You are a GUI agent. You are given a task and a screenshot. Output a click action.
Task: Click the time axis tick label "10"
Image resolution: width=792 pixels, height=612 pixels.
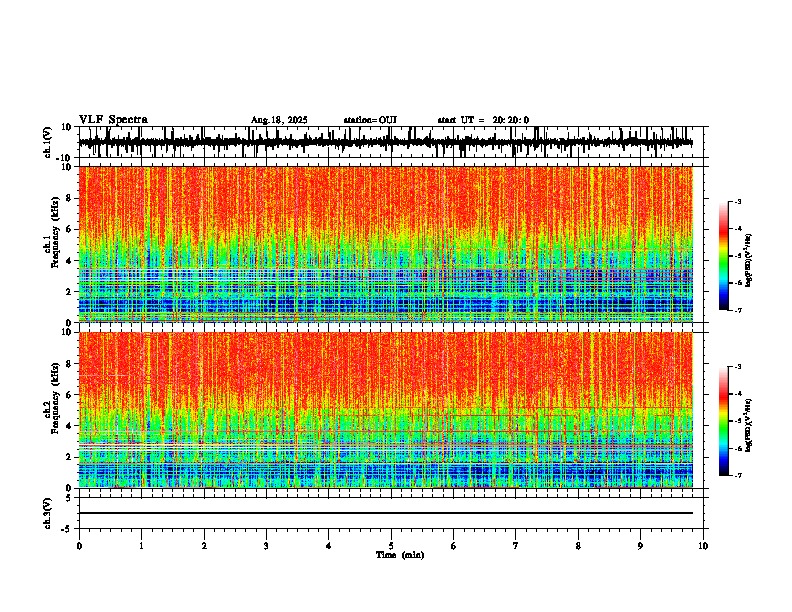pos(703,546)
